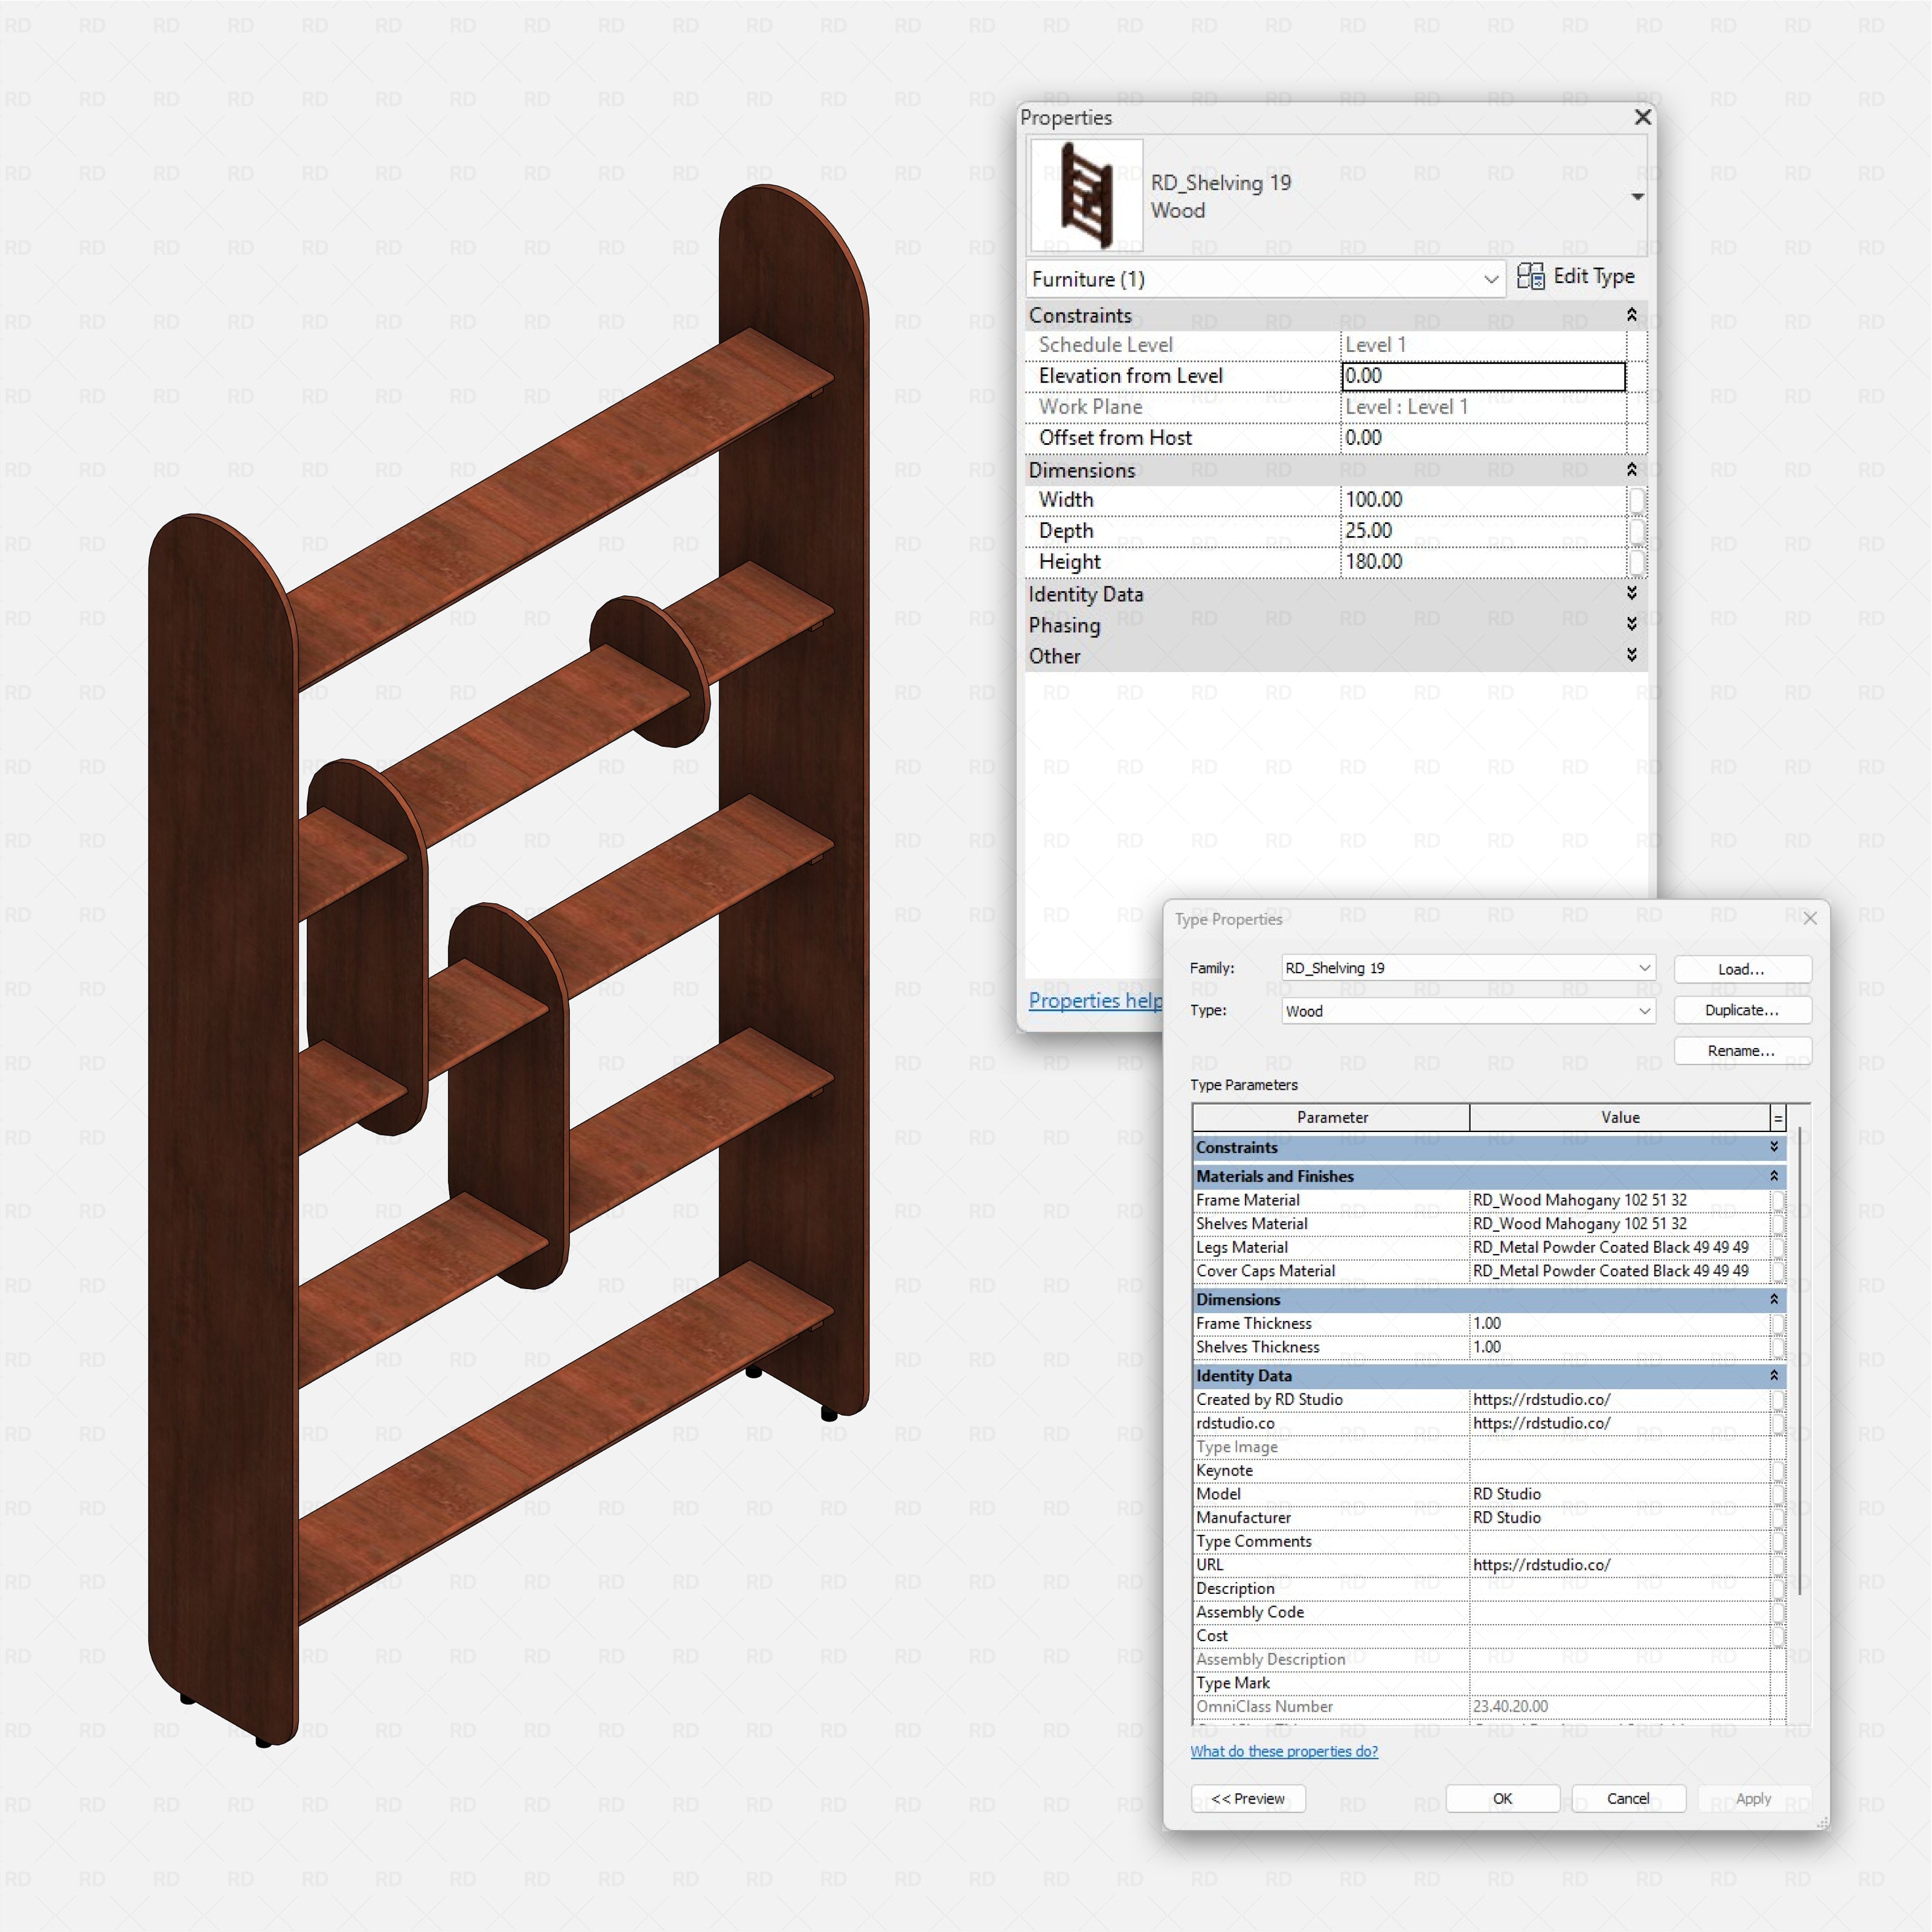Click the Parameter column header
This screenshot has width=1932, height=1932.
click(x=1332, y=1118)
